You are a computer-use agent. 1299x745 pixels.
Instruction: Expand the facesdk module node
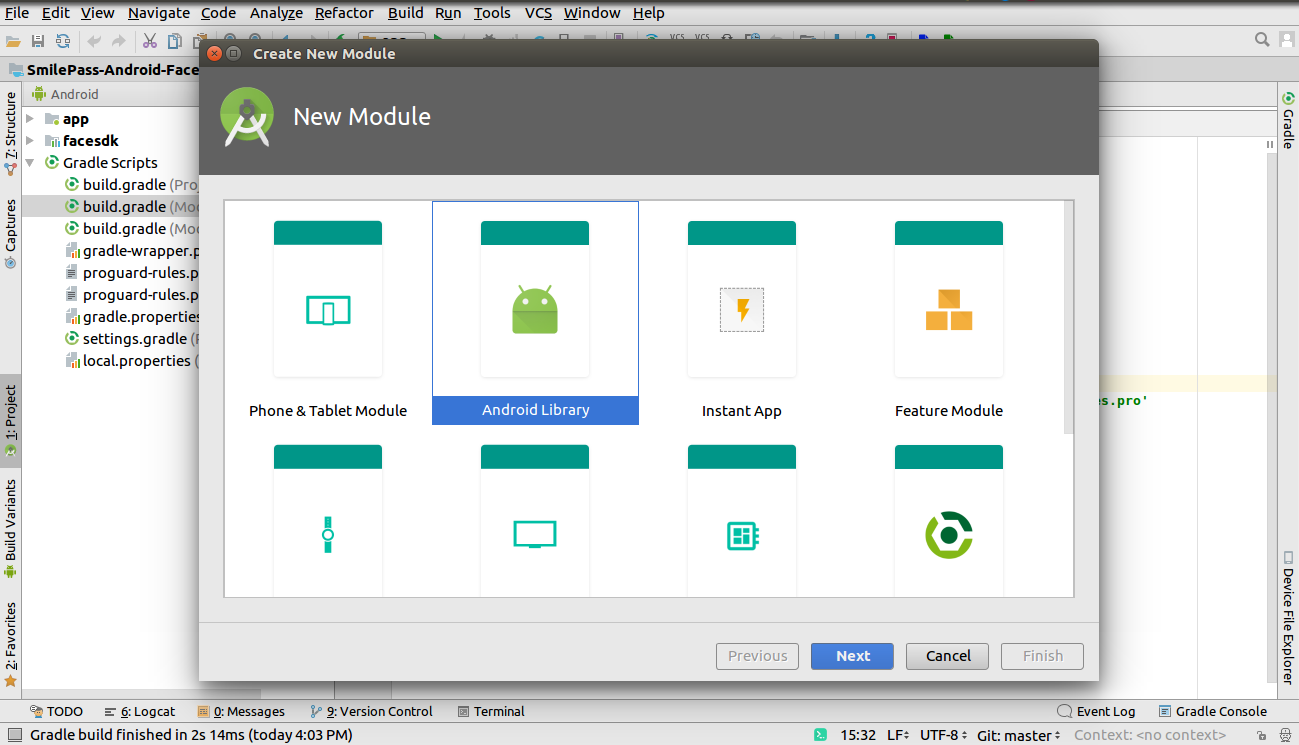coord(31,141)
